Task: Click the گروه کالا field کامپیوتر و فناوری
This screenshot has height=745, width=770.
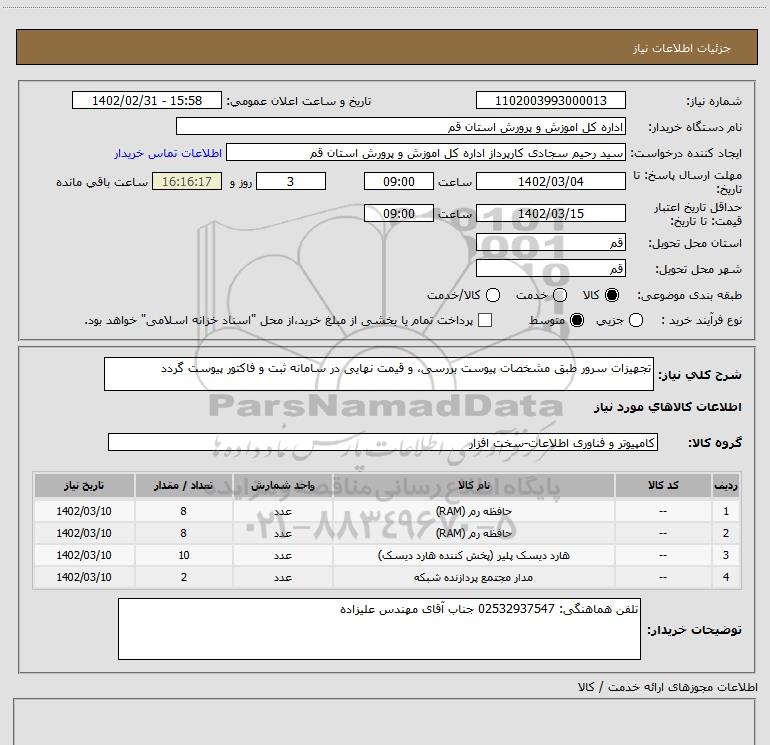Action: [x=383, y=442]
